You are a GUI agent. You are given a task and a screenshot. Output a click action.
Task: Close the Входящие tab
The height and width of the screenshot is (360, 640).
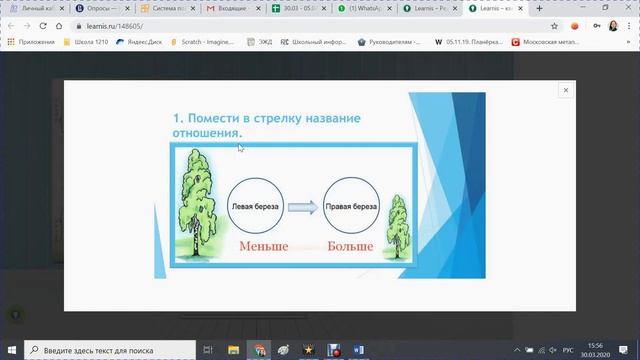point(258,8)
